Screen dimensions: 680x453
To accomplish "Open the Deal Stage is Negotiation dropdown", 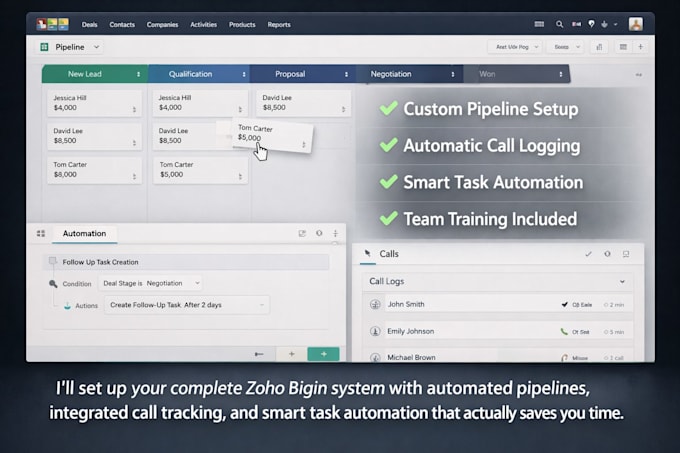I will tap(150, 283).
